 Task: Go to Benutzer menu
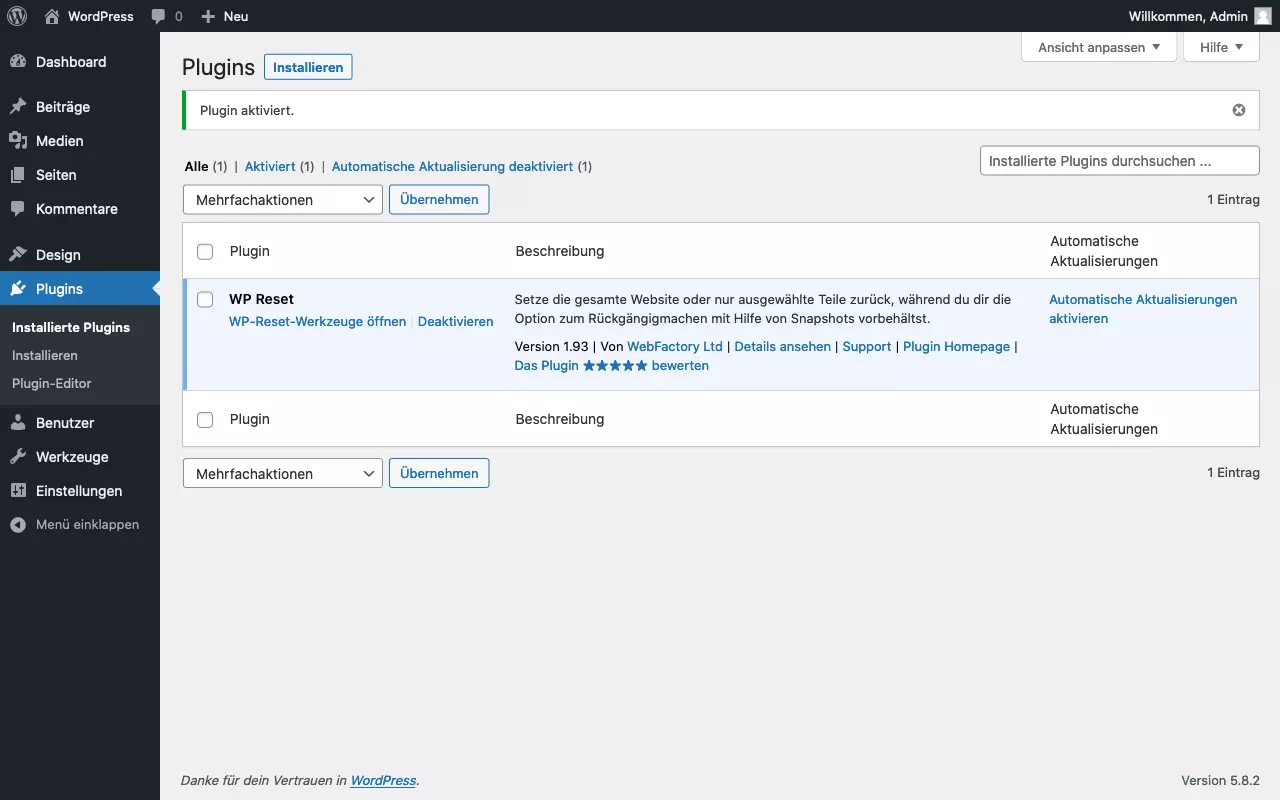pos(80,423)
